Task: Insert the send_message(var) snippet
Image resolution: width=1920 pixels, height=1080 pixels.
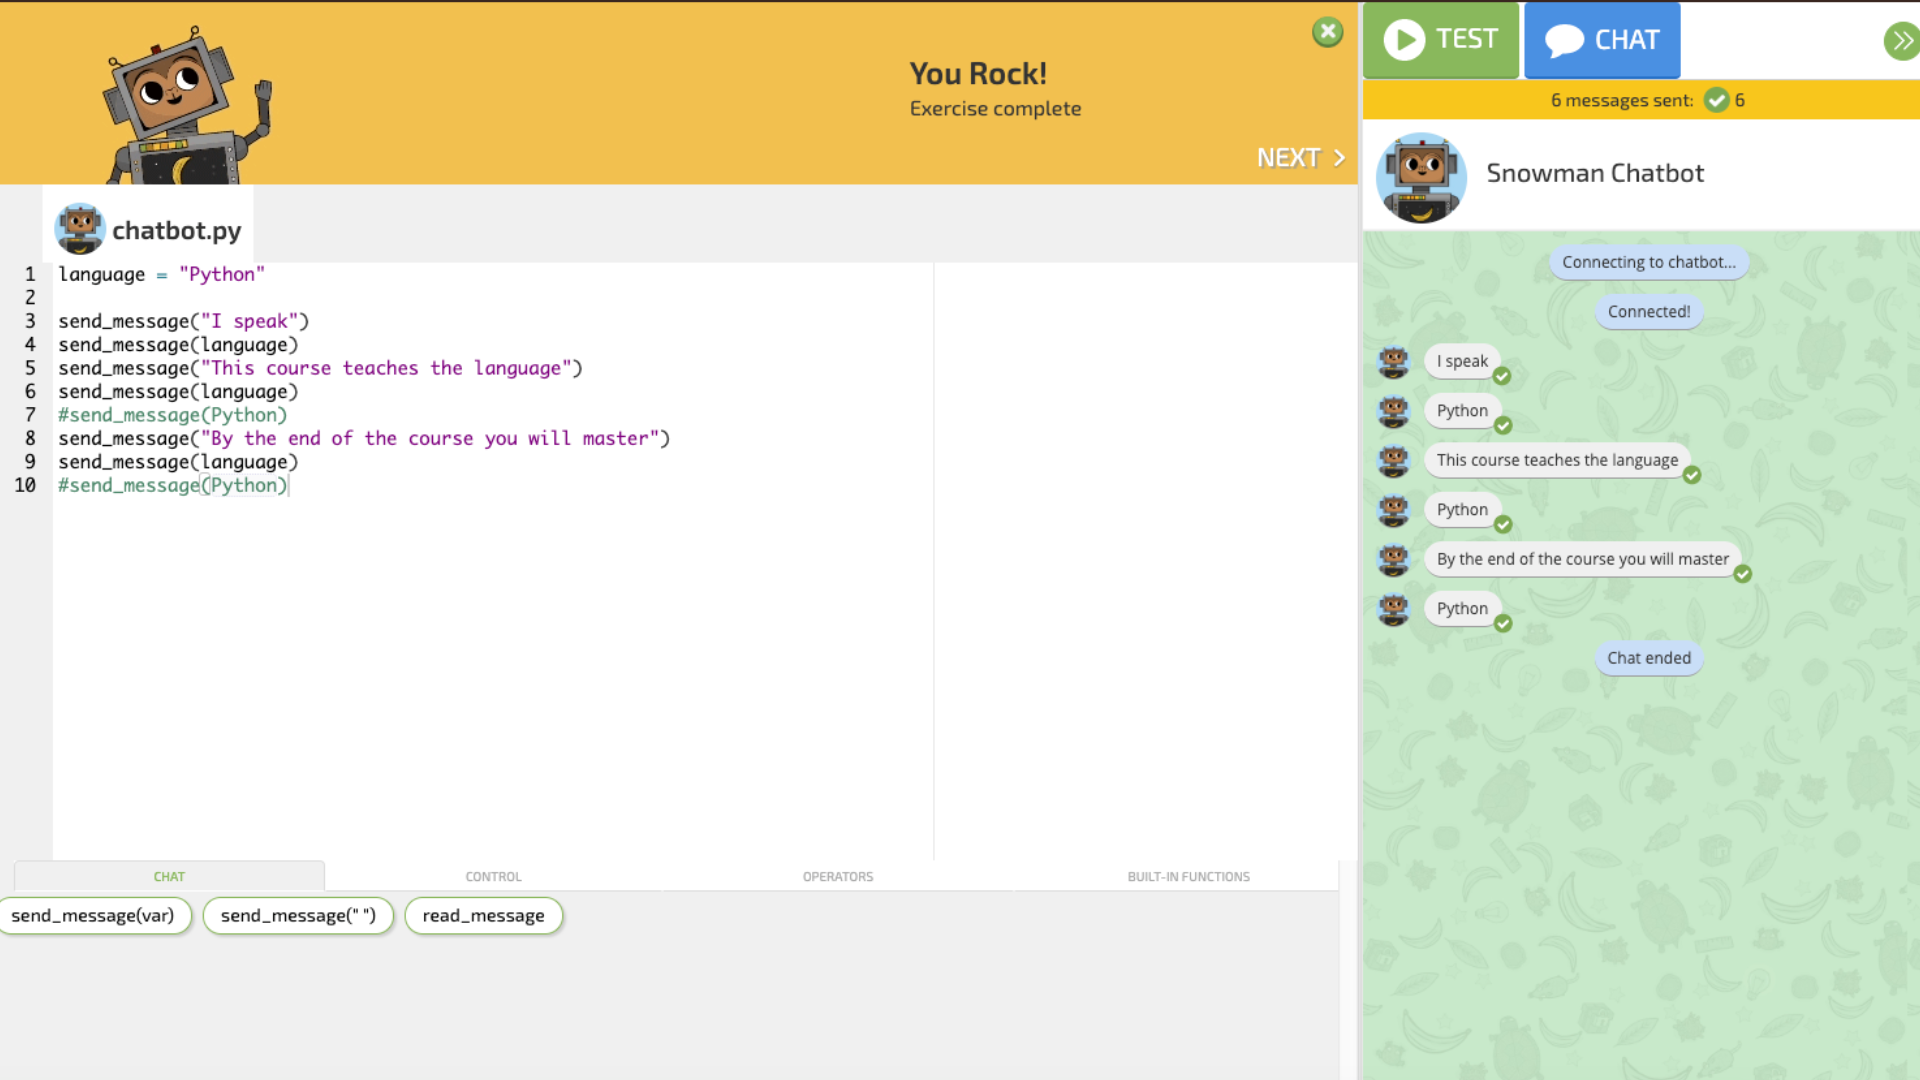Action: pos(93,915)
